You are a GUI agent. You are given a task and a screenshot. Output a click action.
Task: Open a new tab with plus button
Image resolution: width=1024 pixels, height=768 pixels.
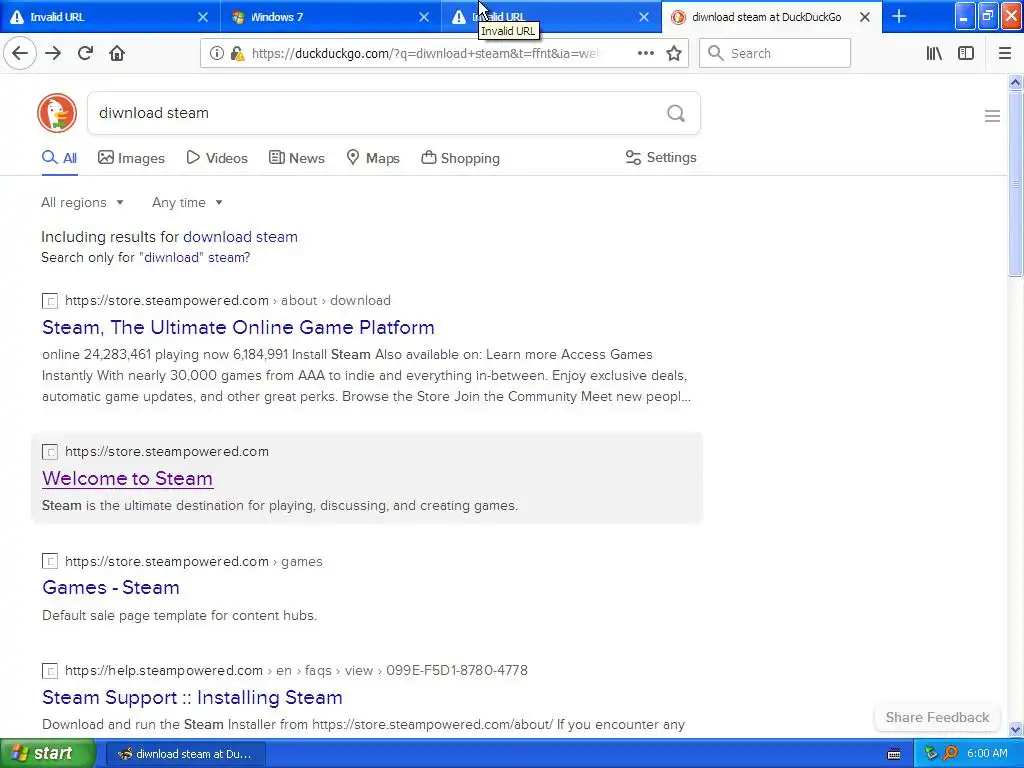[x=899, y=16]
